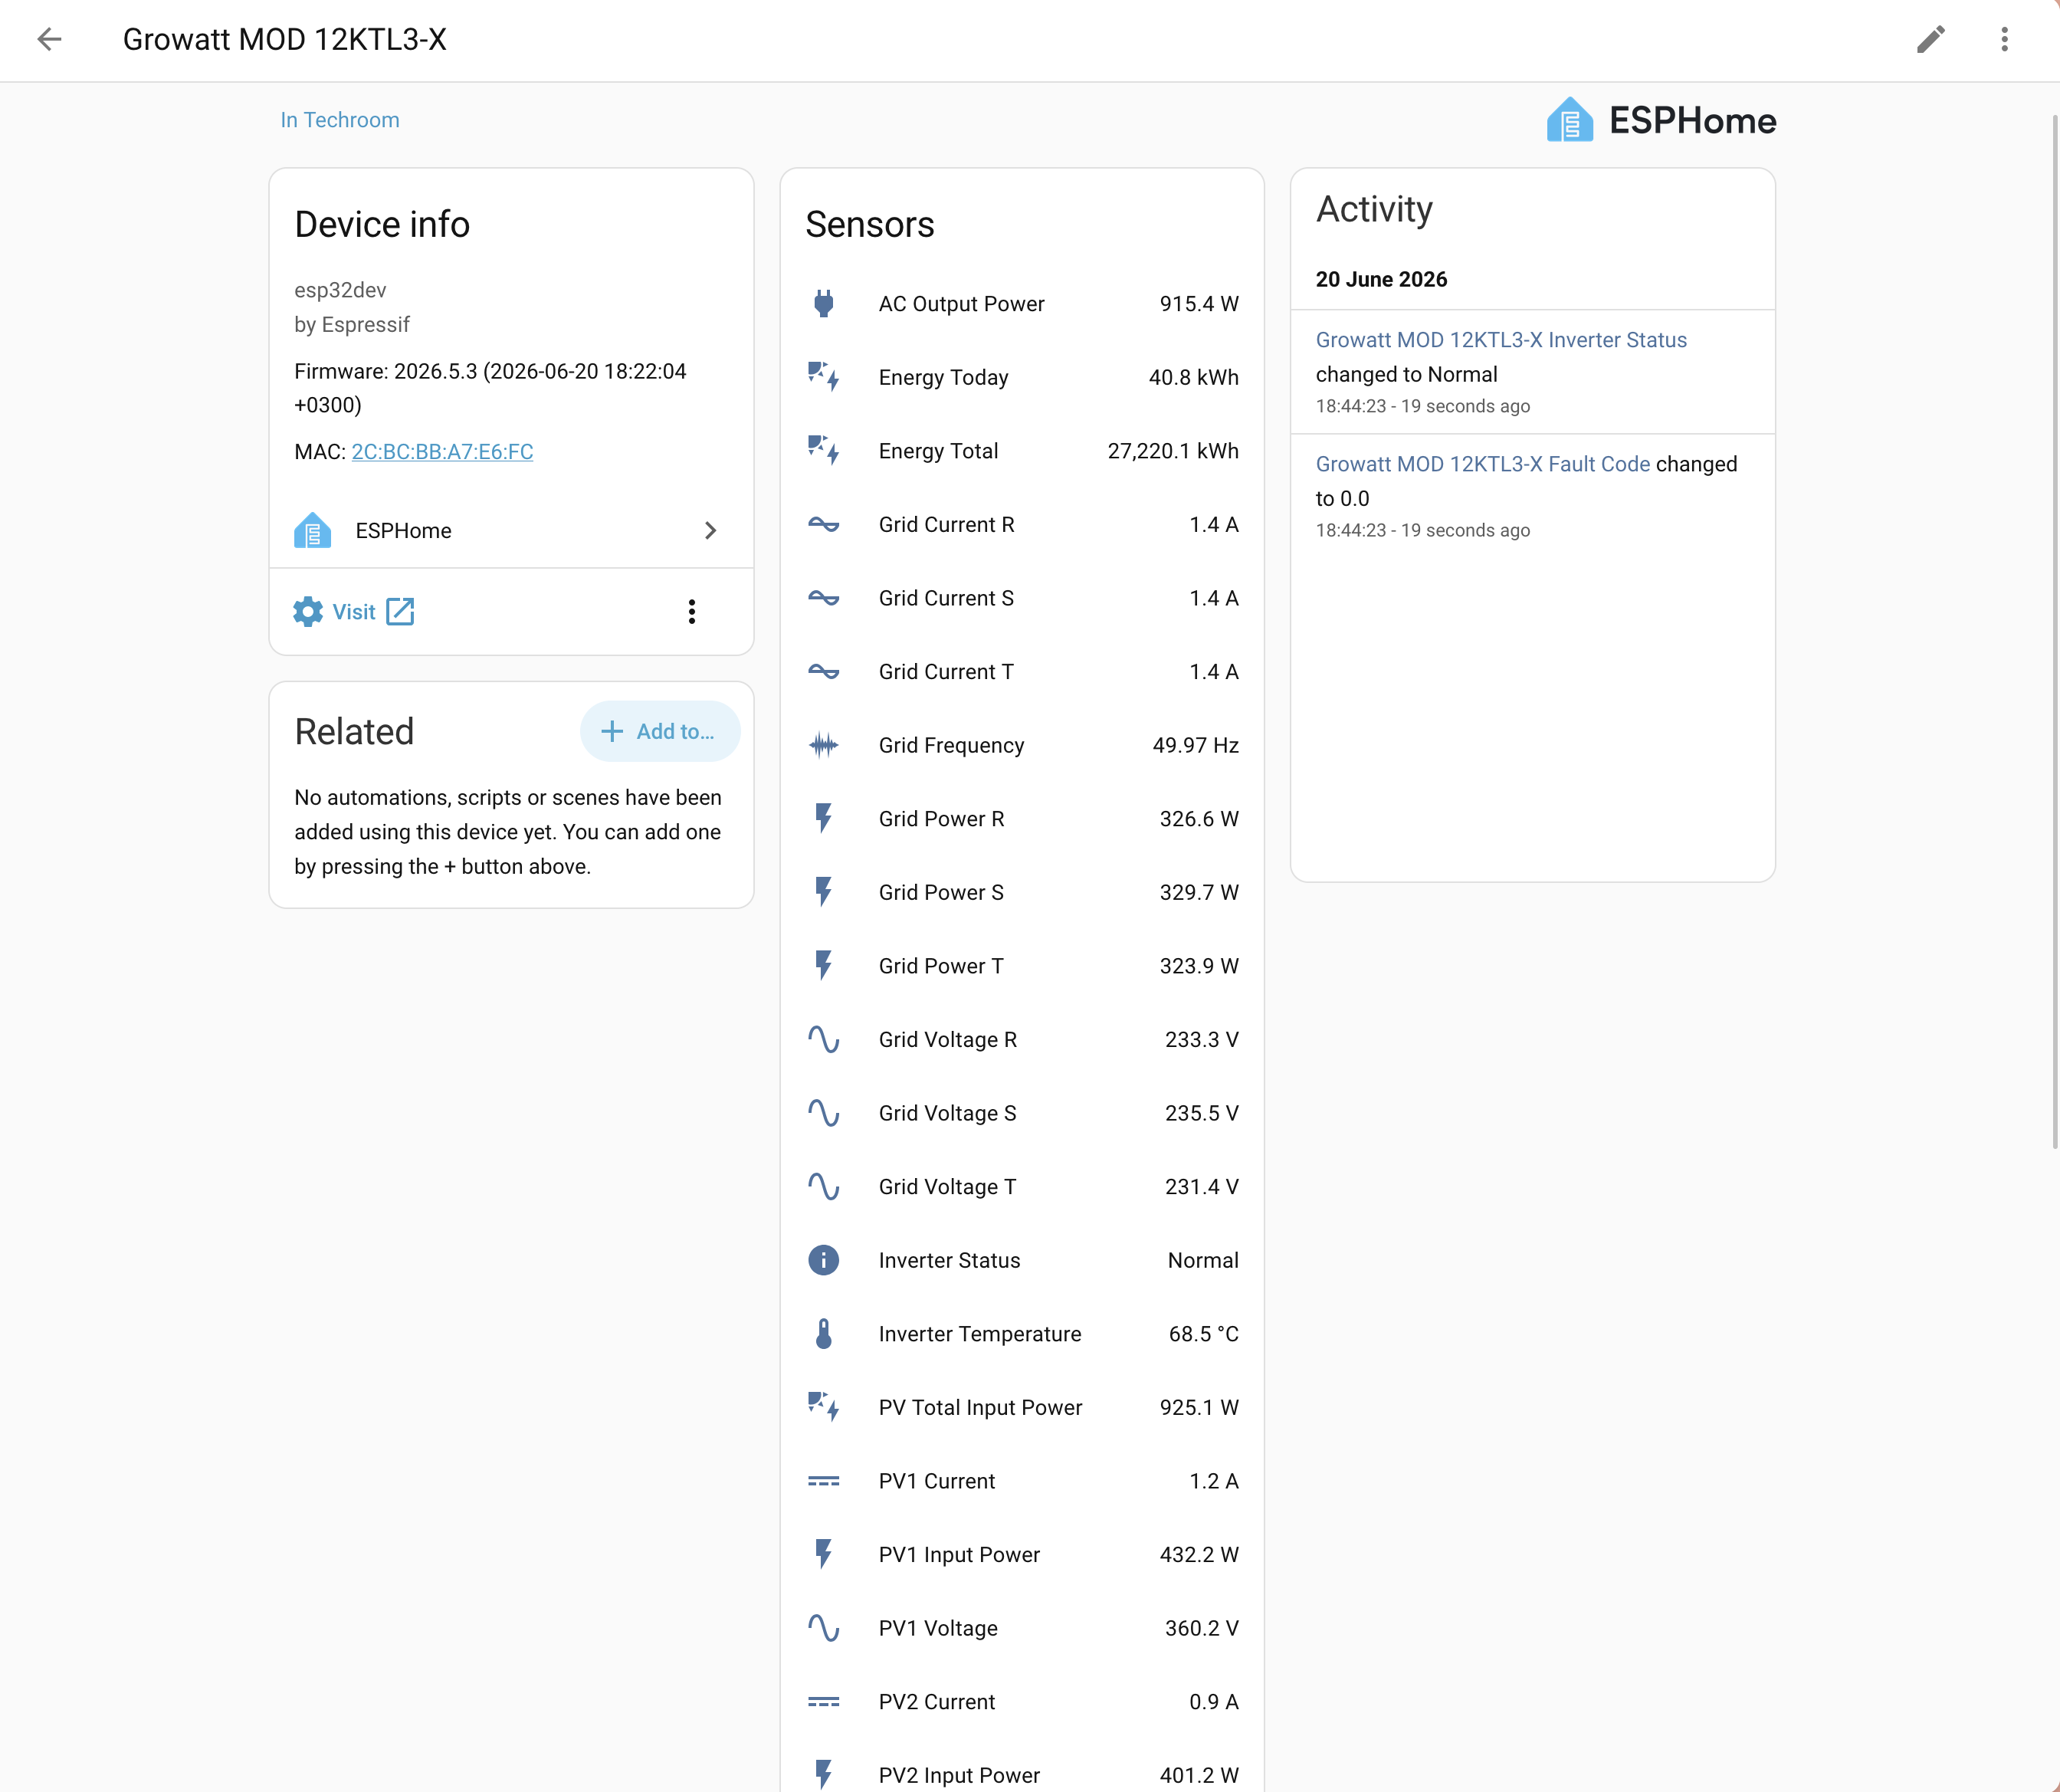Go back using the arrow icon
Viewport: 2060px width, 1792px height.
(49, 39)
